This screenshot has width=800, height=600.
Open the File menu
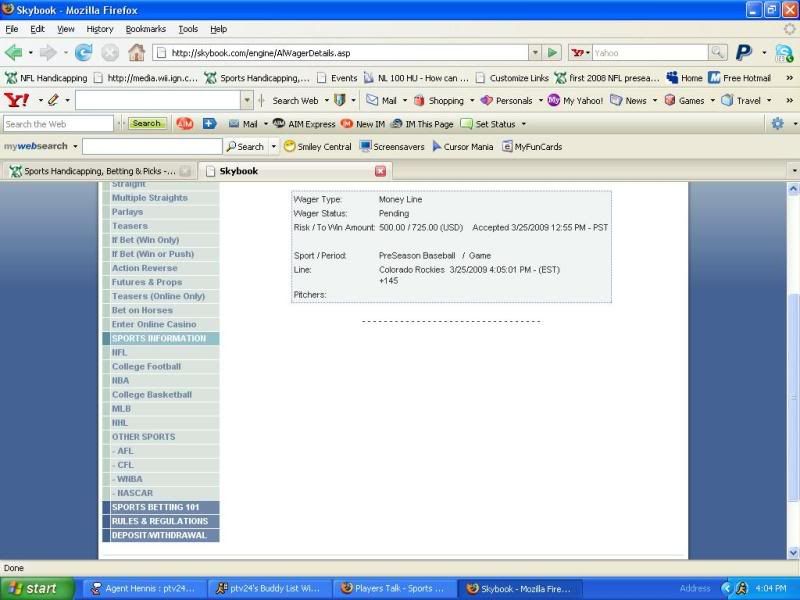click(x=11, y=29)
